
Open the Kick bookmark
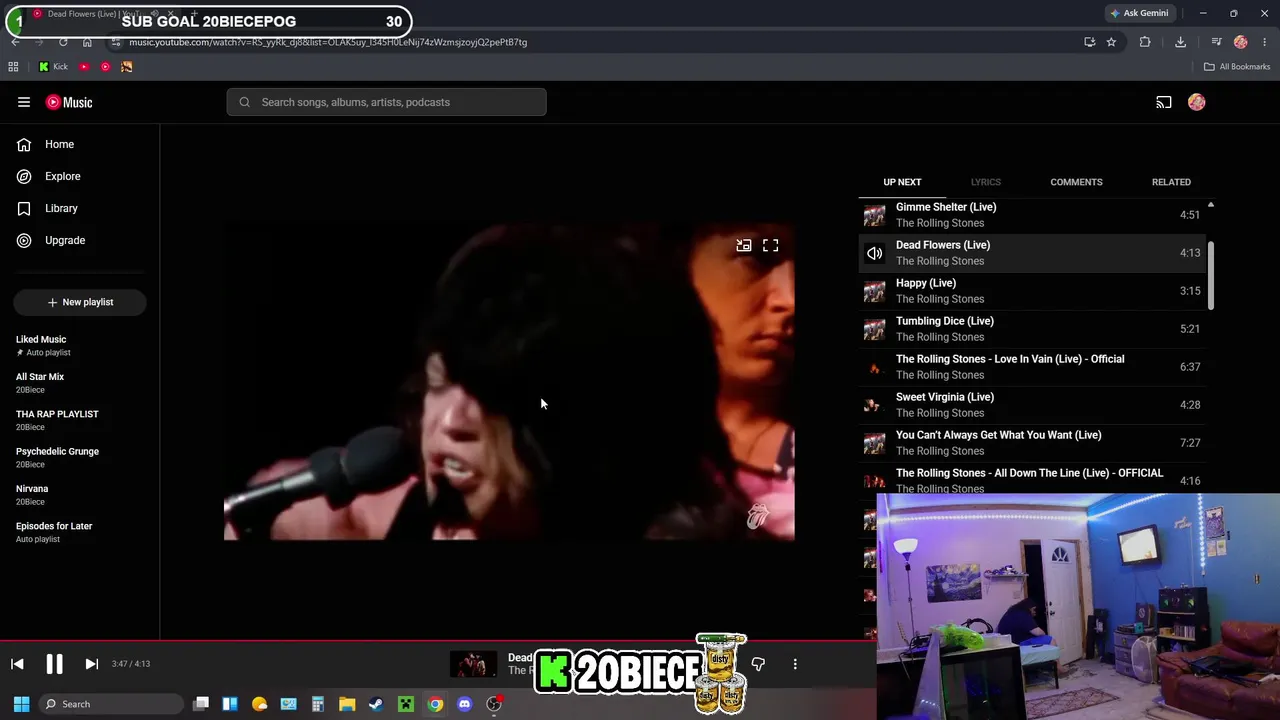[53, 67]
